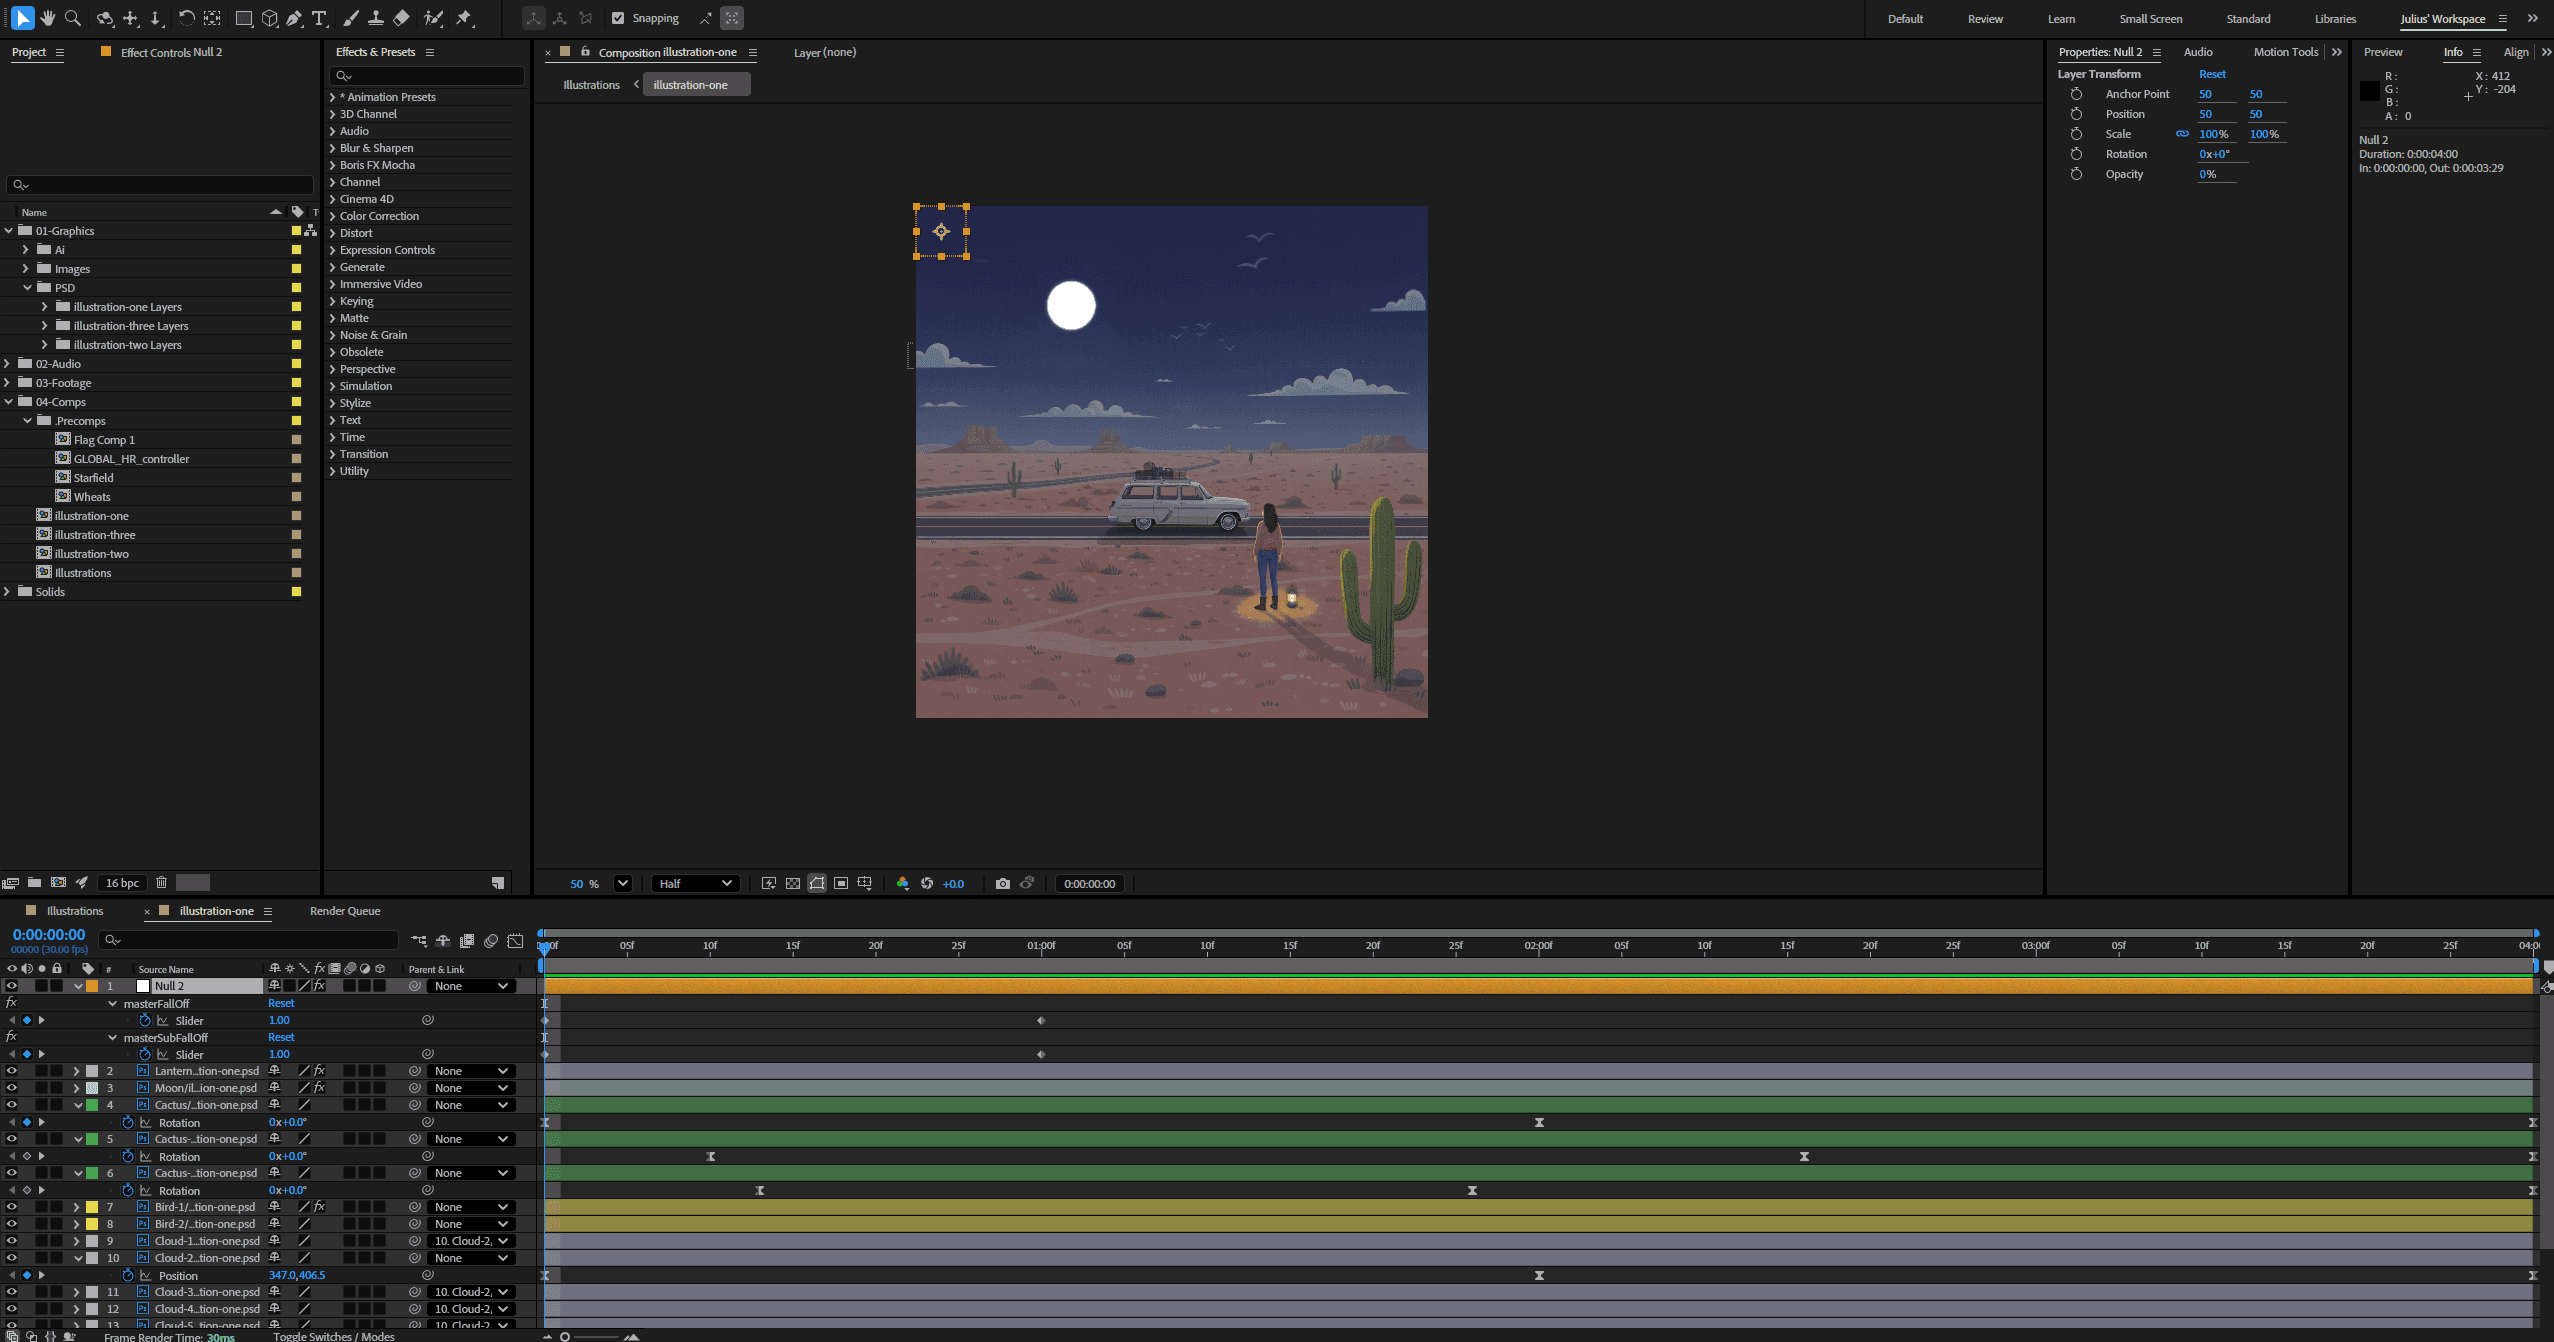
Task: Click Reset for masterFallOff effect
Action: 281,1003
